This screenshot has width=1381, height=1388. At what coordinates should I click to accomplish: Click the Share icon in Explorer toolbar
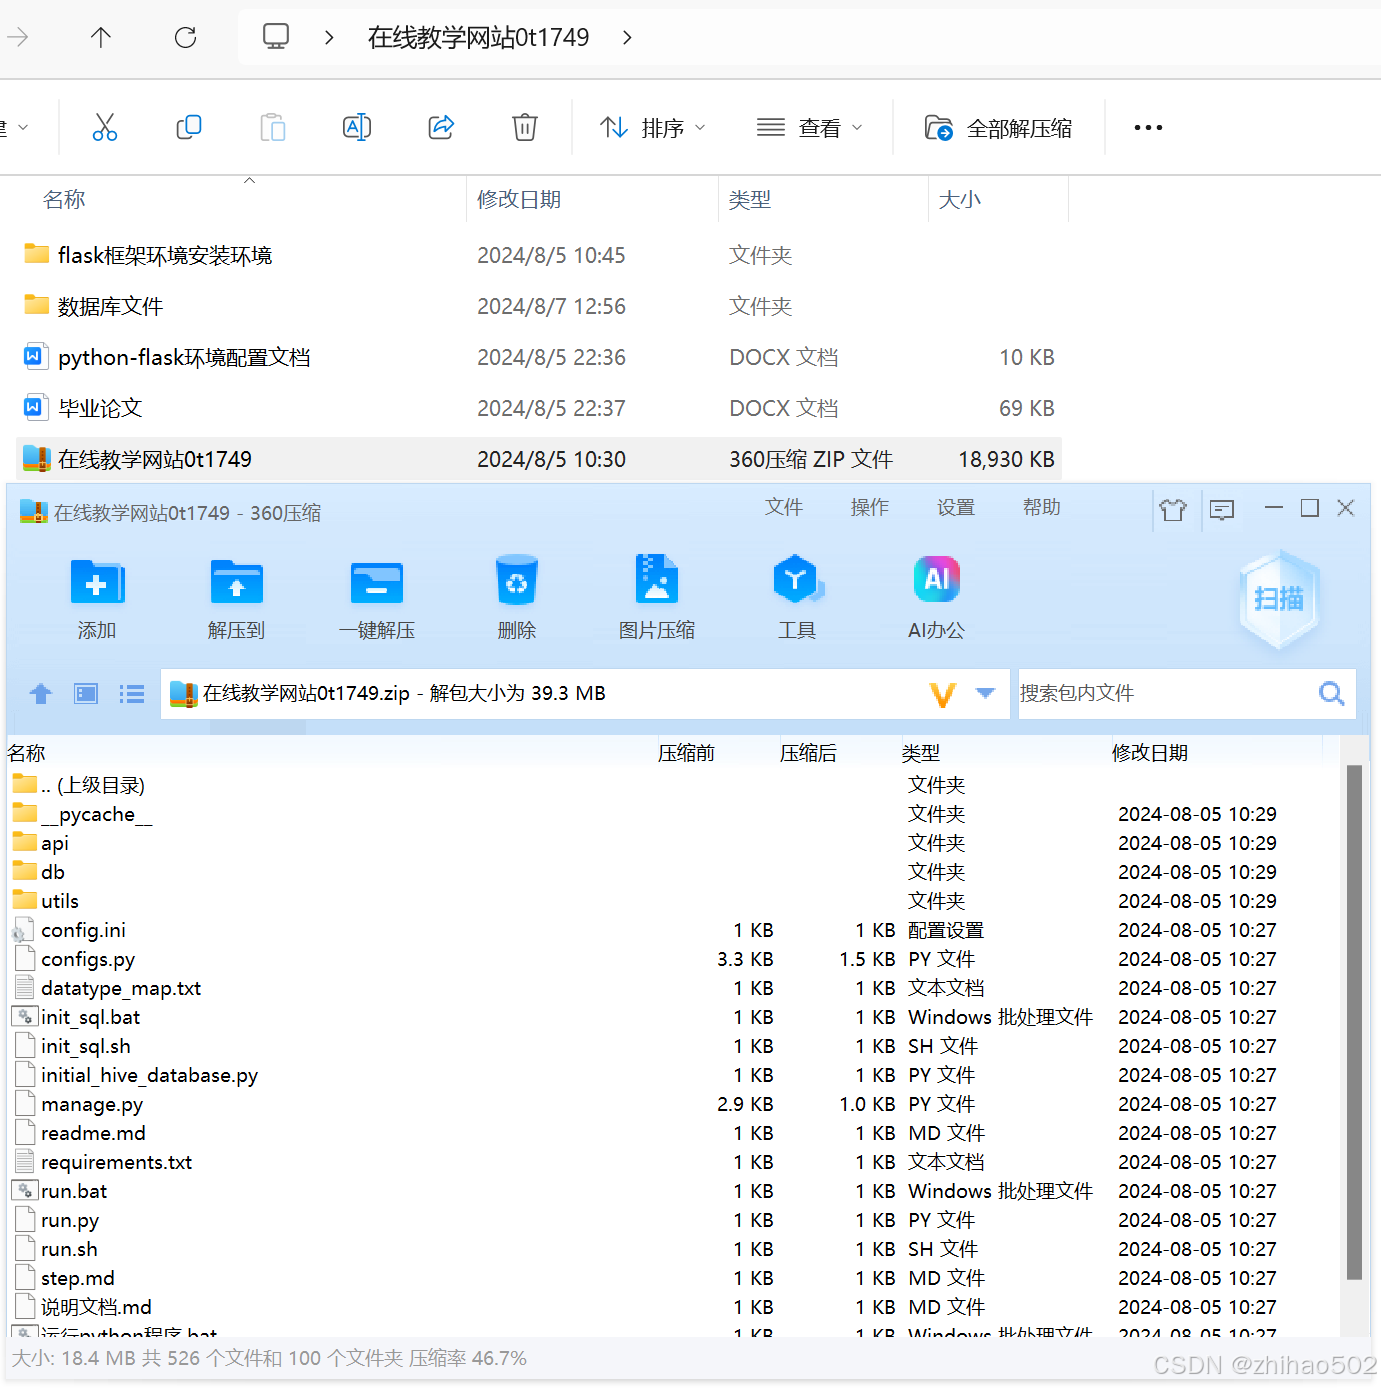(441, 127)
